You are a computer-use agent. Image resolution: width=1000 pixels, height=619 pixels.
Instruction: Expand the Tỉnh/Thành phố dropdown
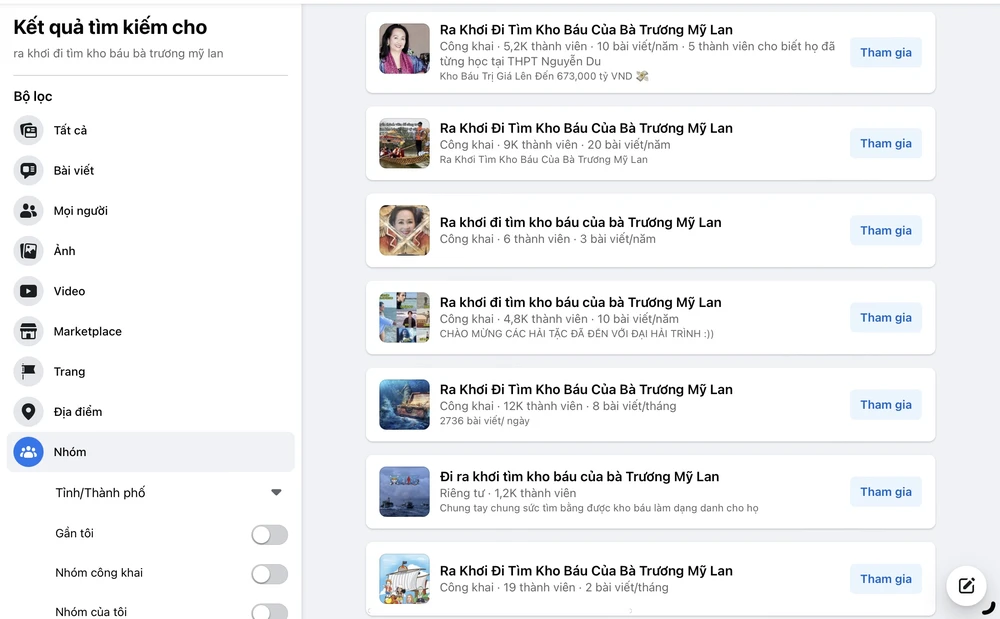click(x=276, y=492)
